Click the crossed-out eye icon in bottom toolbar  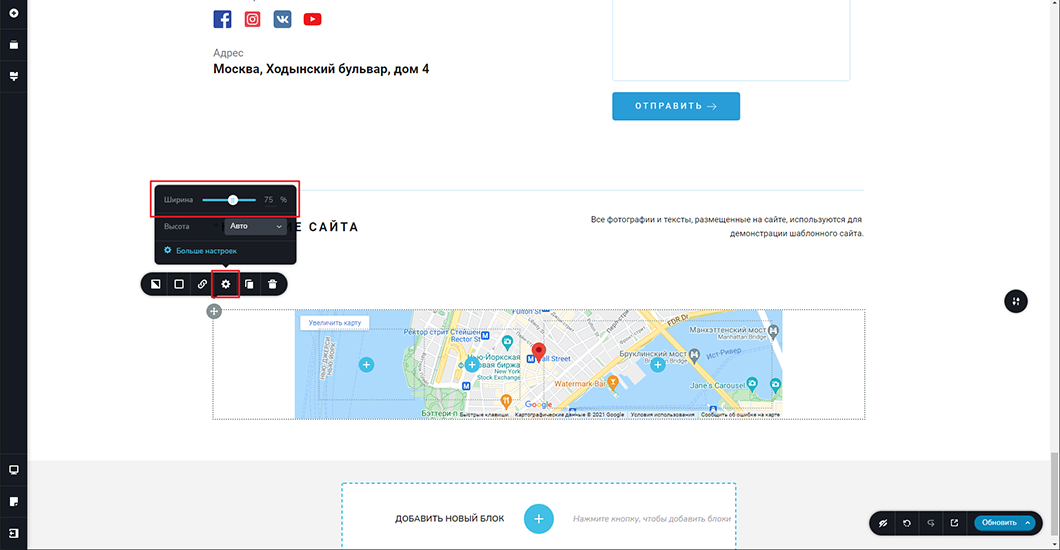(x=883, y=523)
